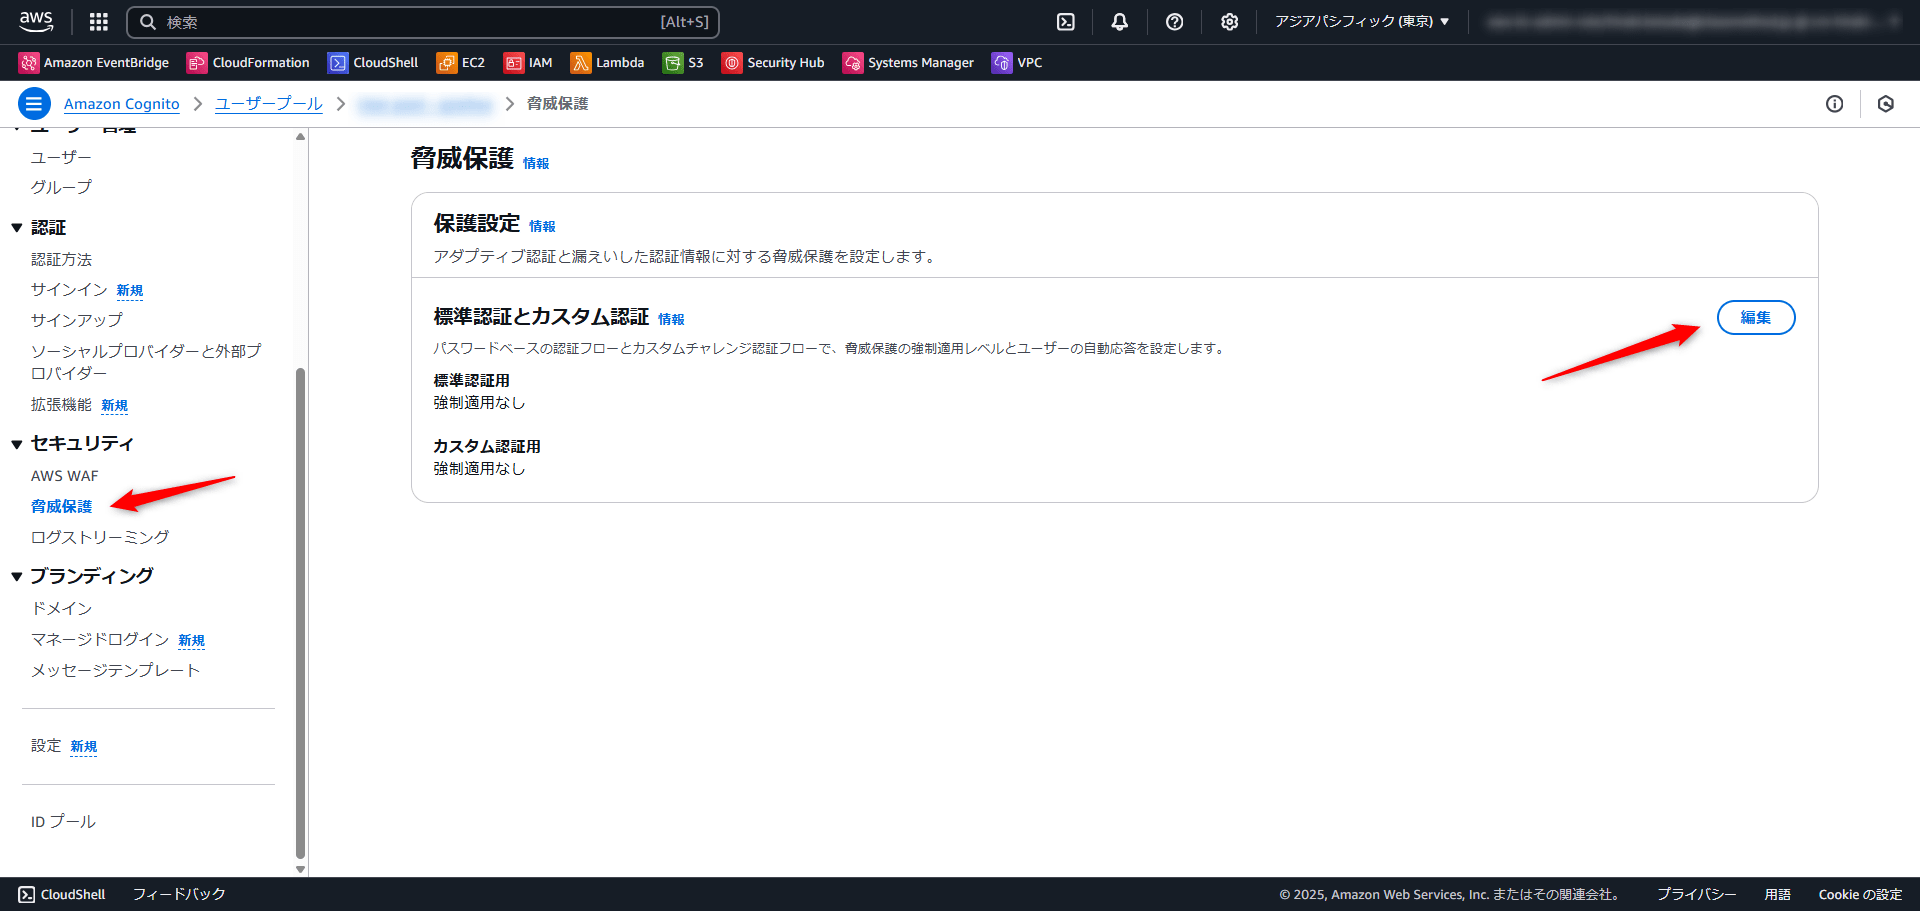Click into the 検索 search field

pyautogui.click(x=423, y=22)
